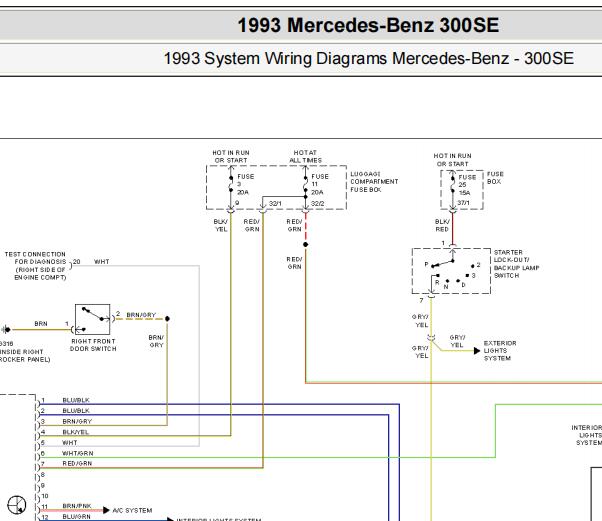Click terminal label "32/2" in fuse box
The image size is (602, 521).
(318, 203)
